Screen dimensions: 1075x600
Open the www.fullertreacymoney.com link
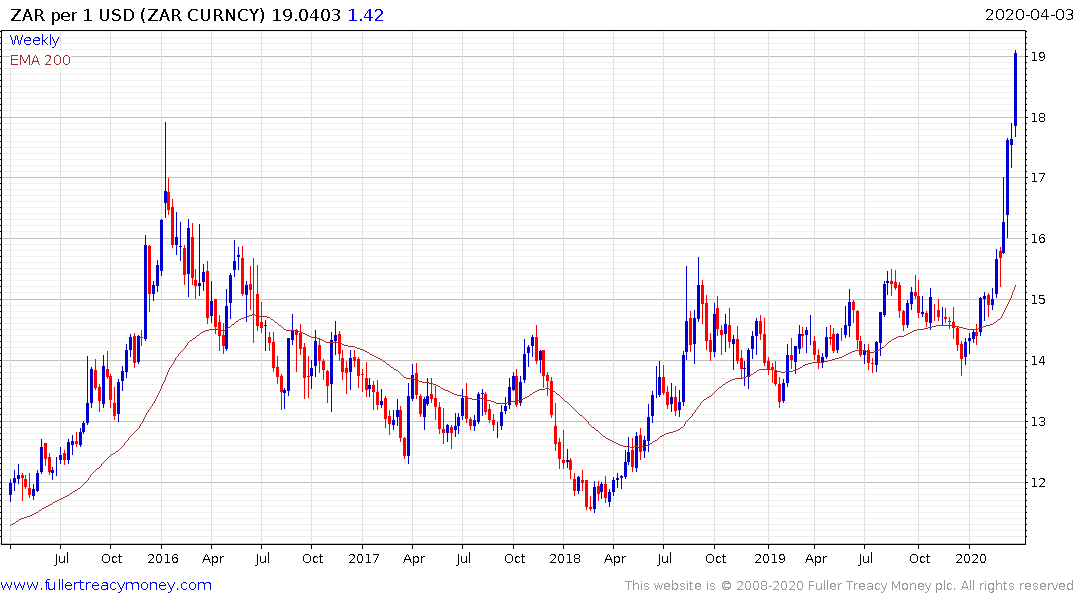(106, 585)
